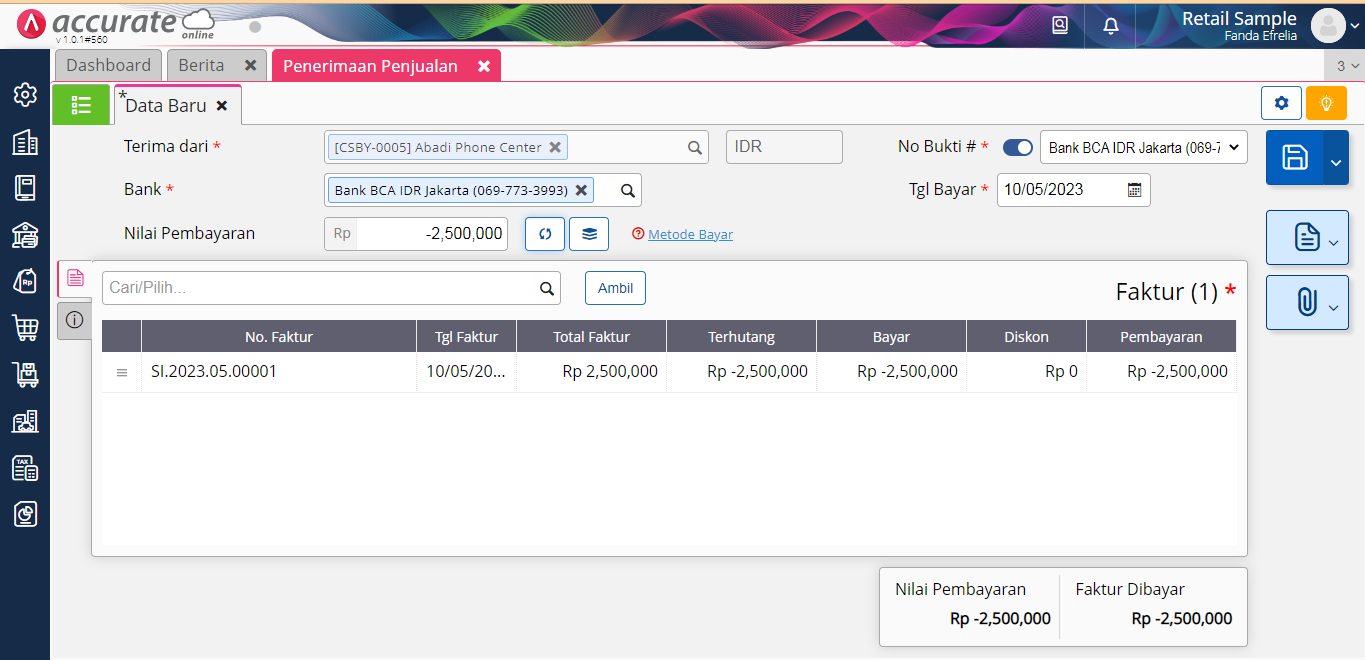Remove the Bank BCA IDR Jakarta tag

pos(581,190)
